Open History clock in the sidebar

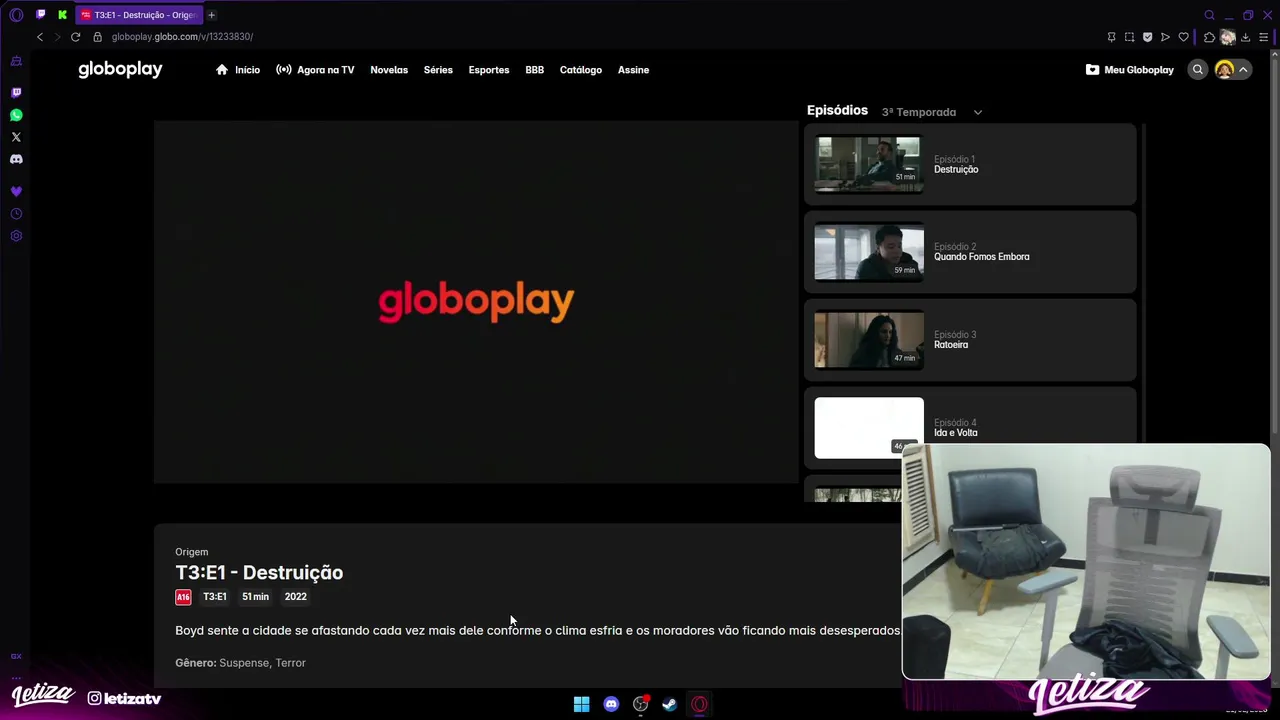tap(16, 214)
